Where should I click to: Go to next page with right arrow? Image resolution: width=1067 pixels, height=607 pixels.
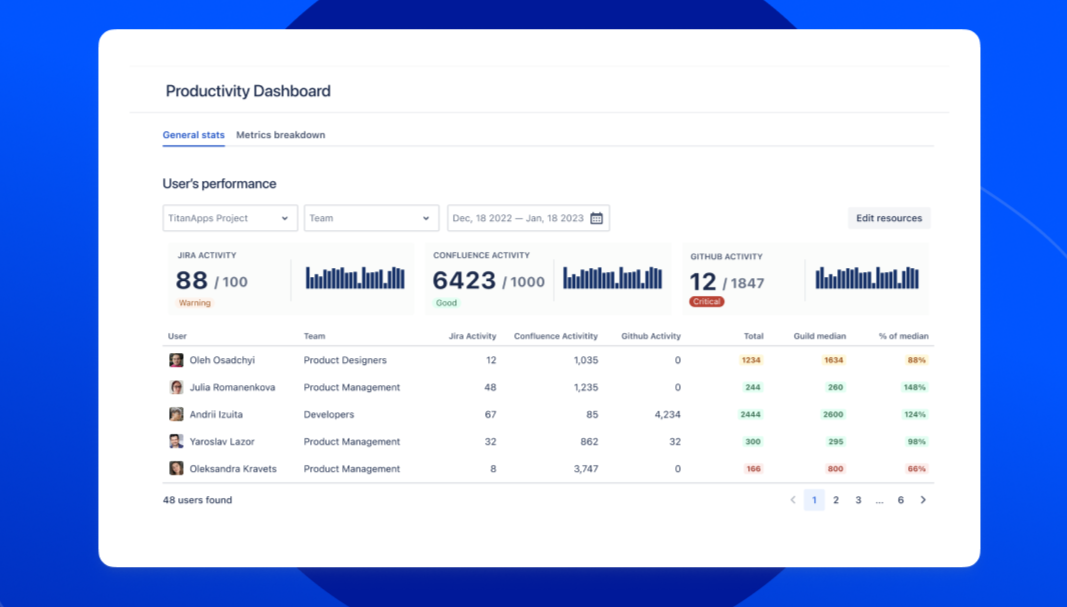pyautogui.click(x=923, y=500)
